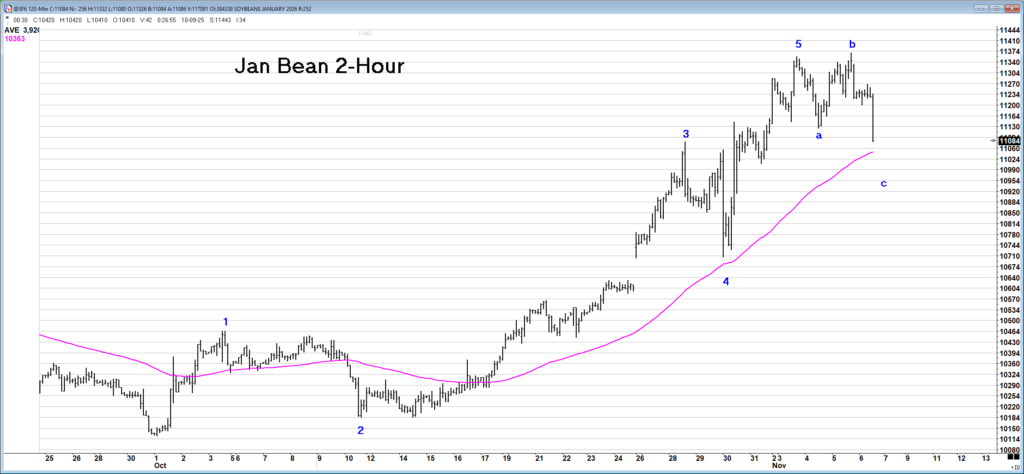The width and height of the screenshot is (1024, 474).
Task: Click the Jan Bean 2-Hour title text
Action: coord(320,67)
